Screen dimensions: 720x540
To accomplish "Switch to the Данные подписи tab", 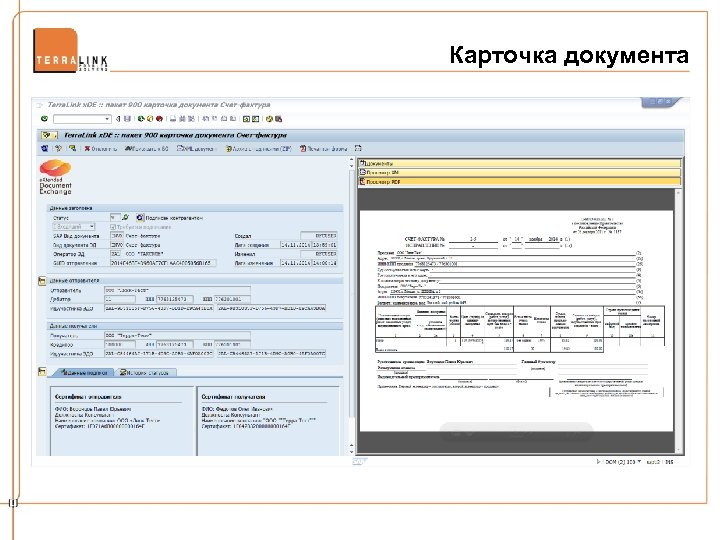I will pos(85,372).
